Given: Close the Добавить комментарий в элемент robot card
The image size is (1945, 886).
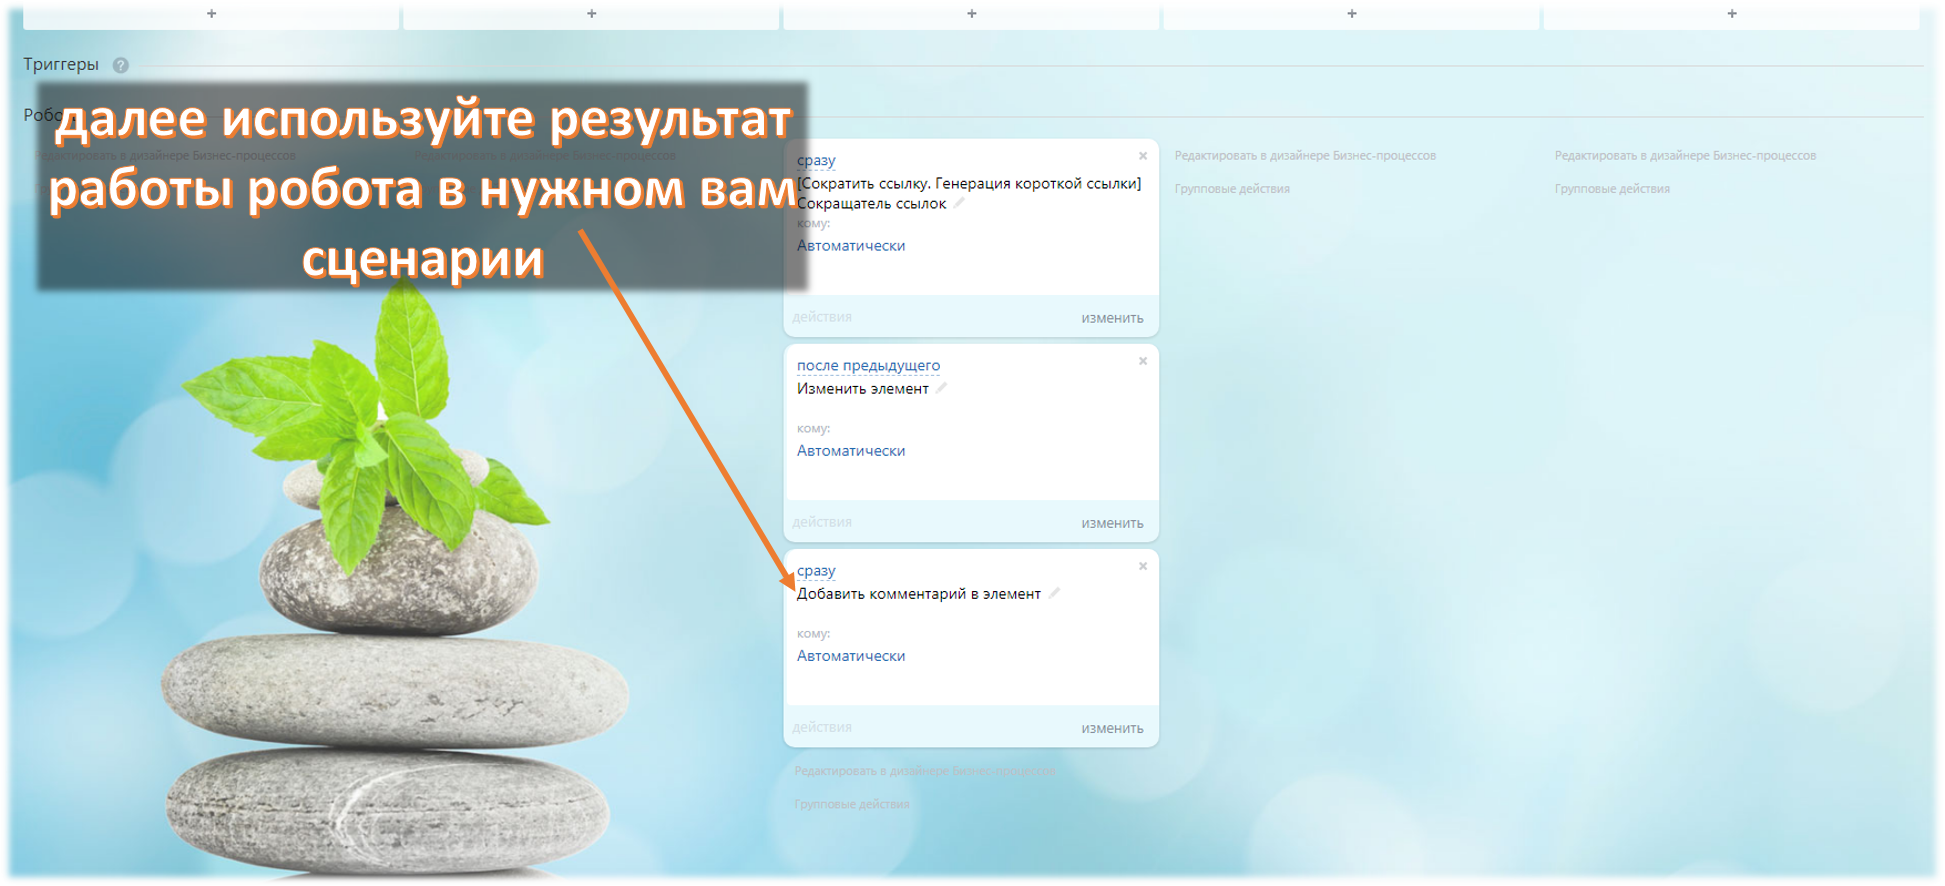Looking at the screenshot, I should (1143, 566).
